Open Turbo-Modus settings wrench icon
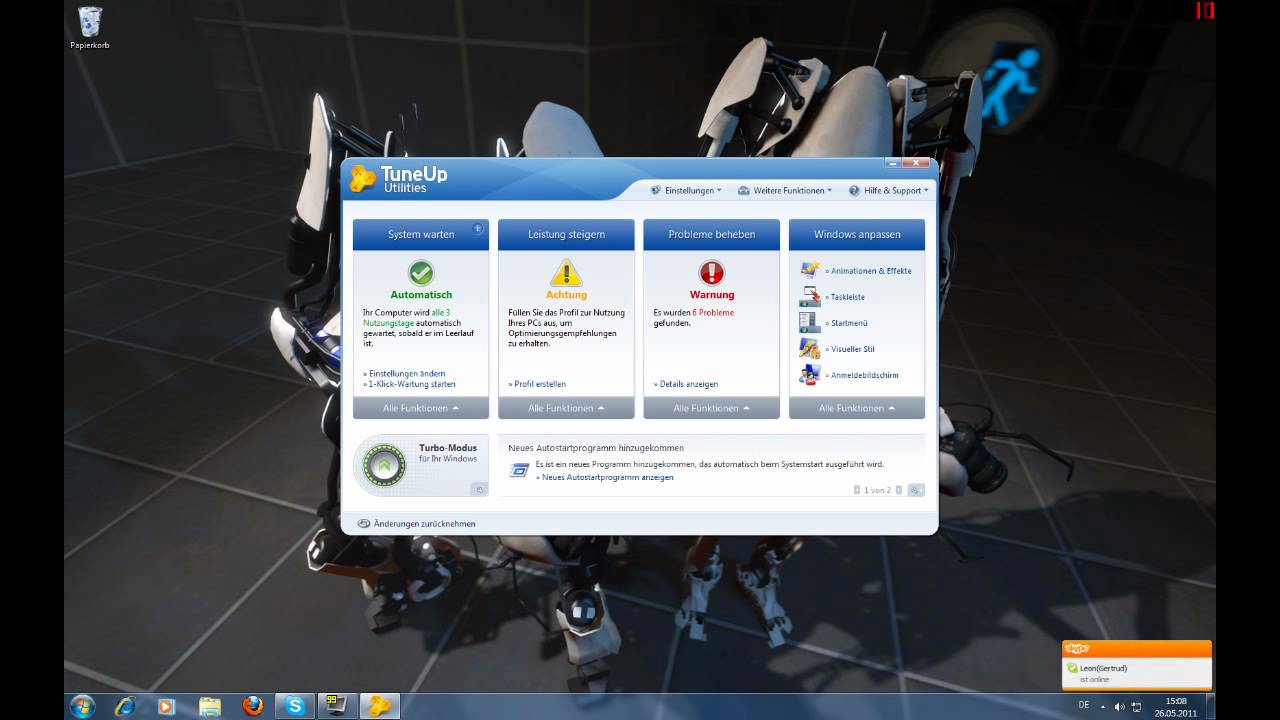Image resolution: width=1280 pixels, height=720 pixels. click(479, 489)
